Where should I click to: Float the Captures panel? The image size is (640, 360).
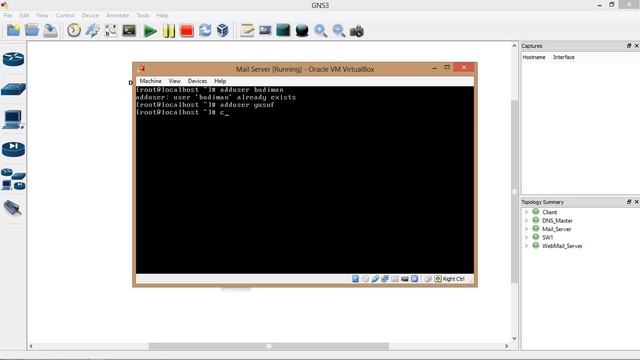click(x=629, y=46)
